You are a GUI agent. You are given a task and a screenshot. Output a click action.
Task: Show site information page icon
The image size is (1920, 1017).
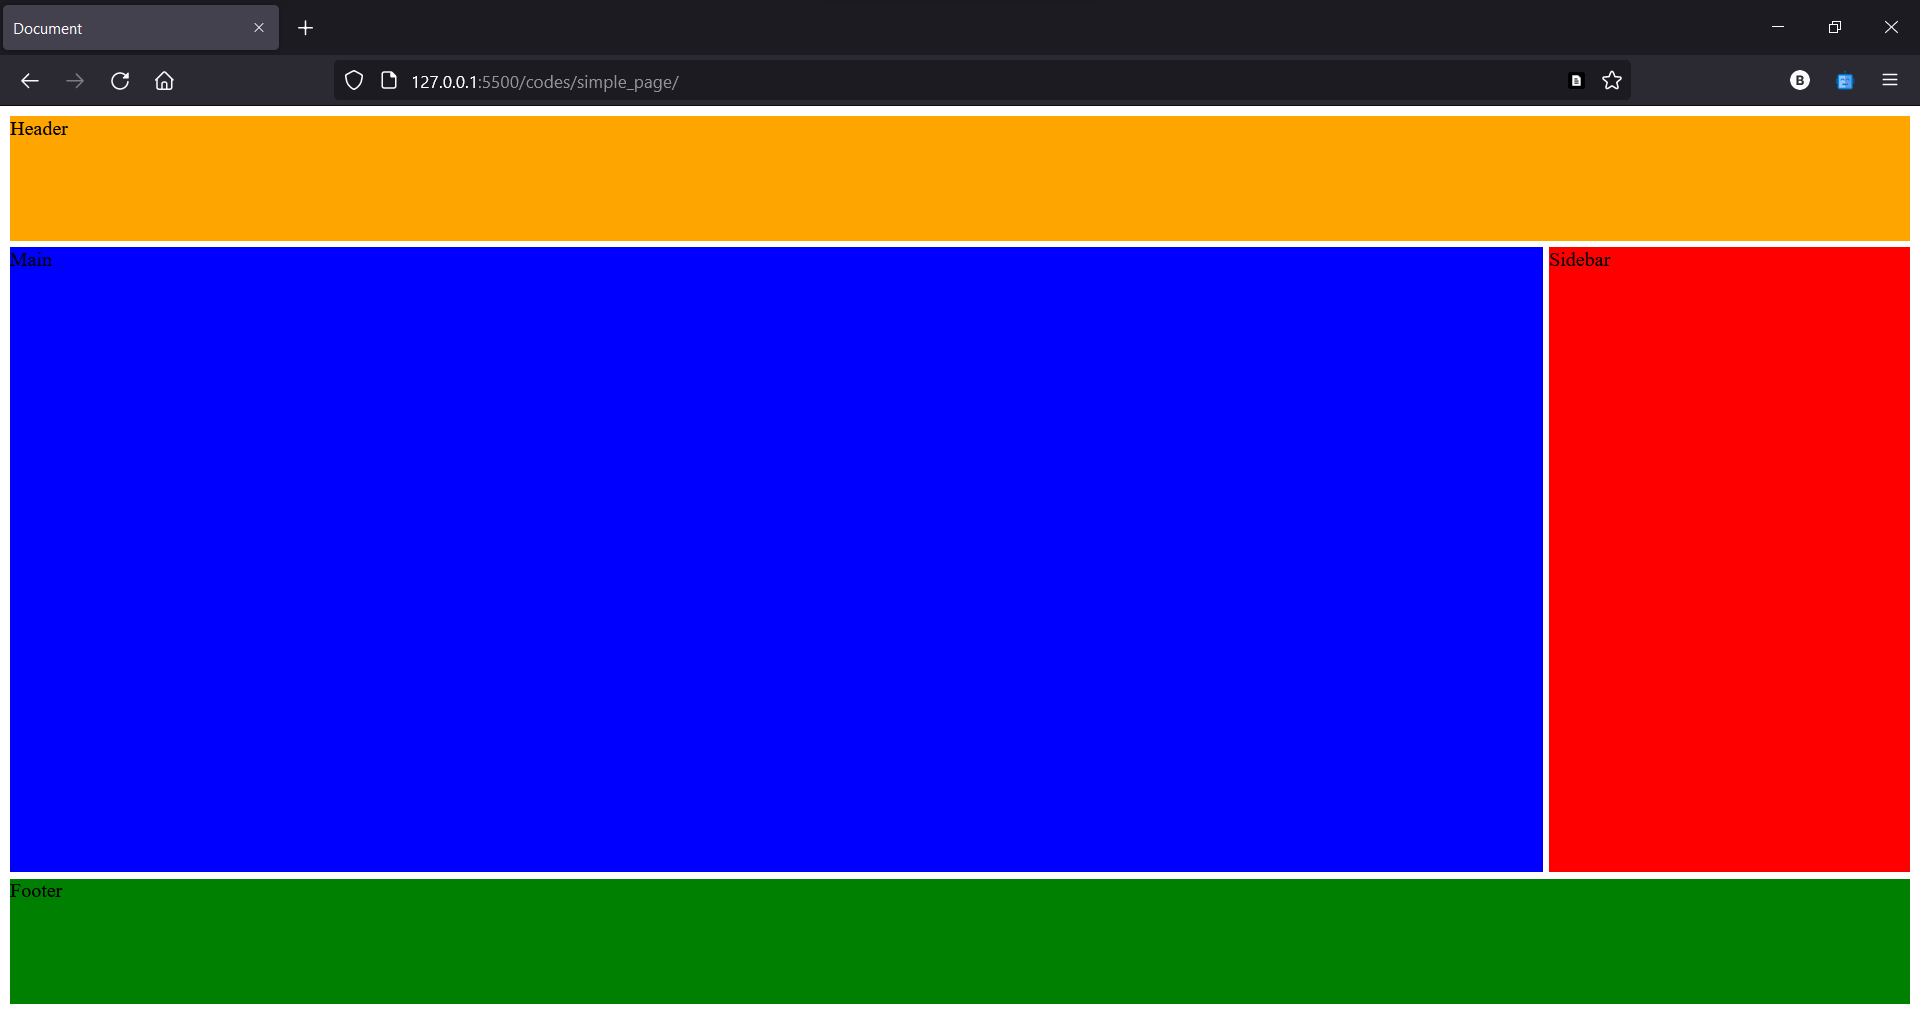pos(389,81)
